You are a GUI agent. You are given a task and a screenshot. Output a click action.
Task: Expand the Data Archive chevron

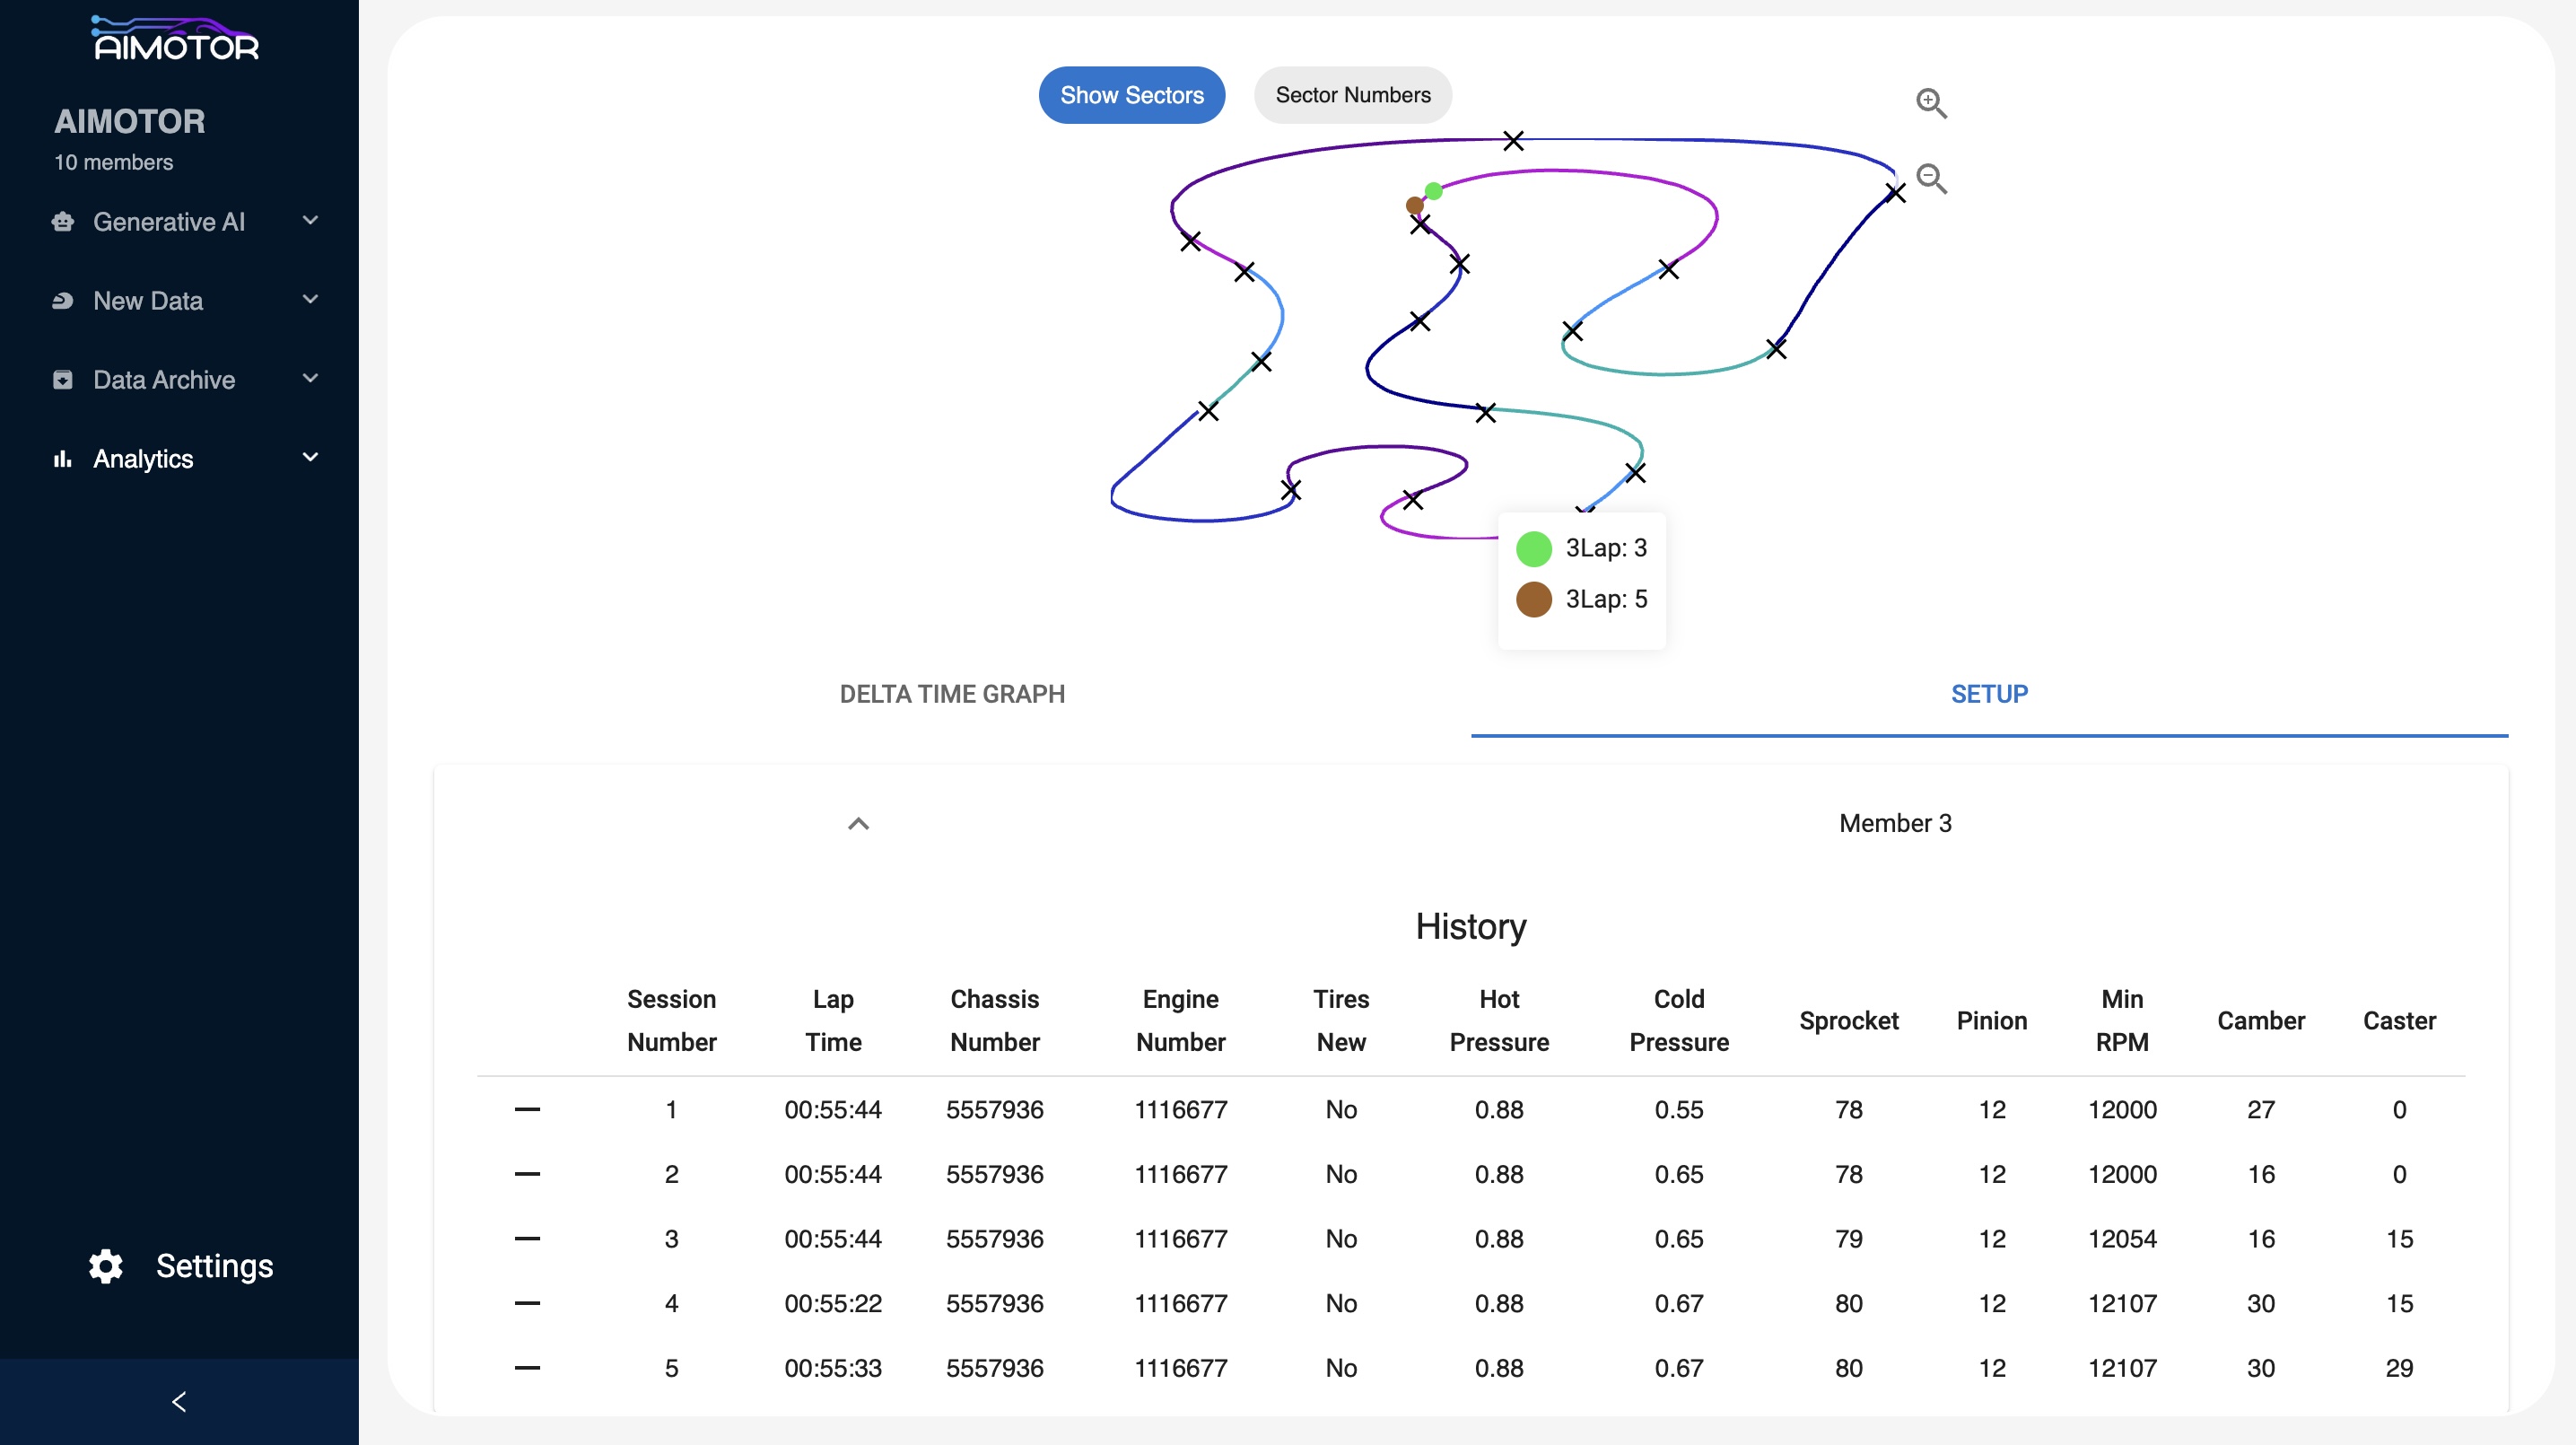click(x=310, y=379)
